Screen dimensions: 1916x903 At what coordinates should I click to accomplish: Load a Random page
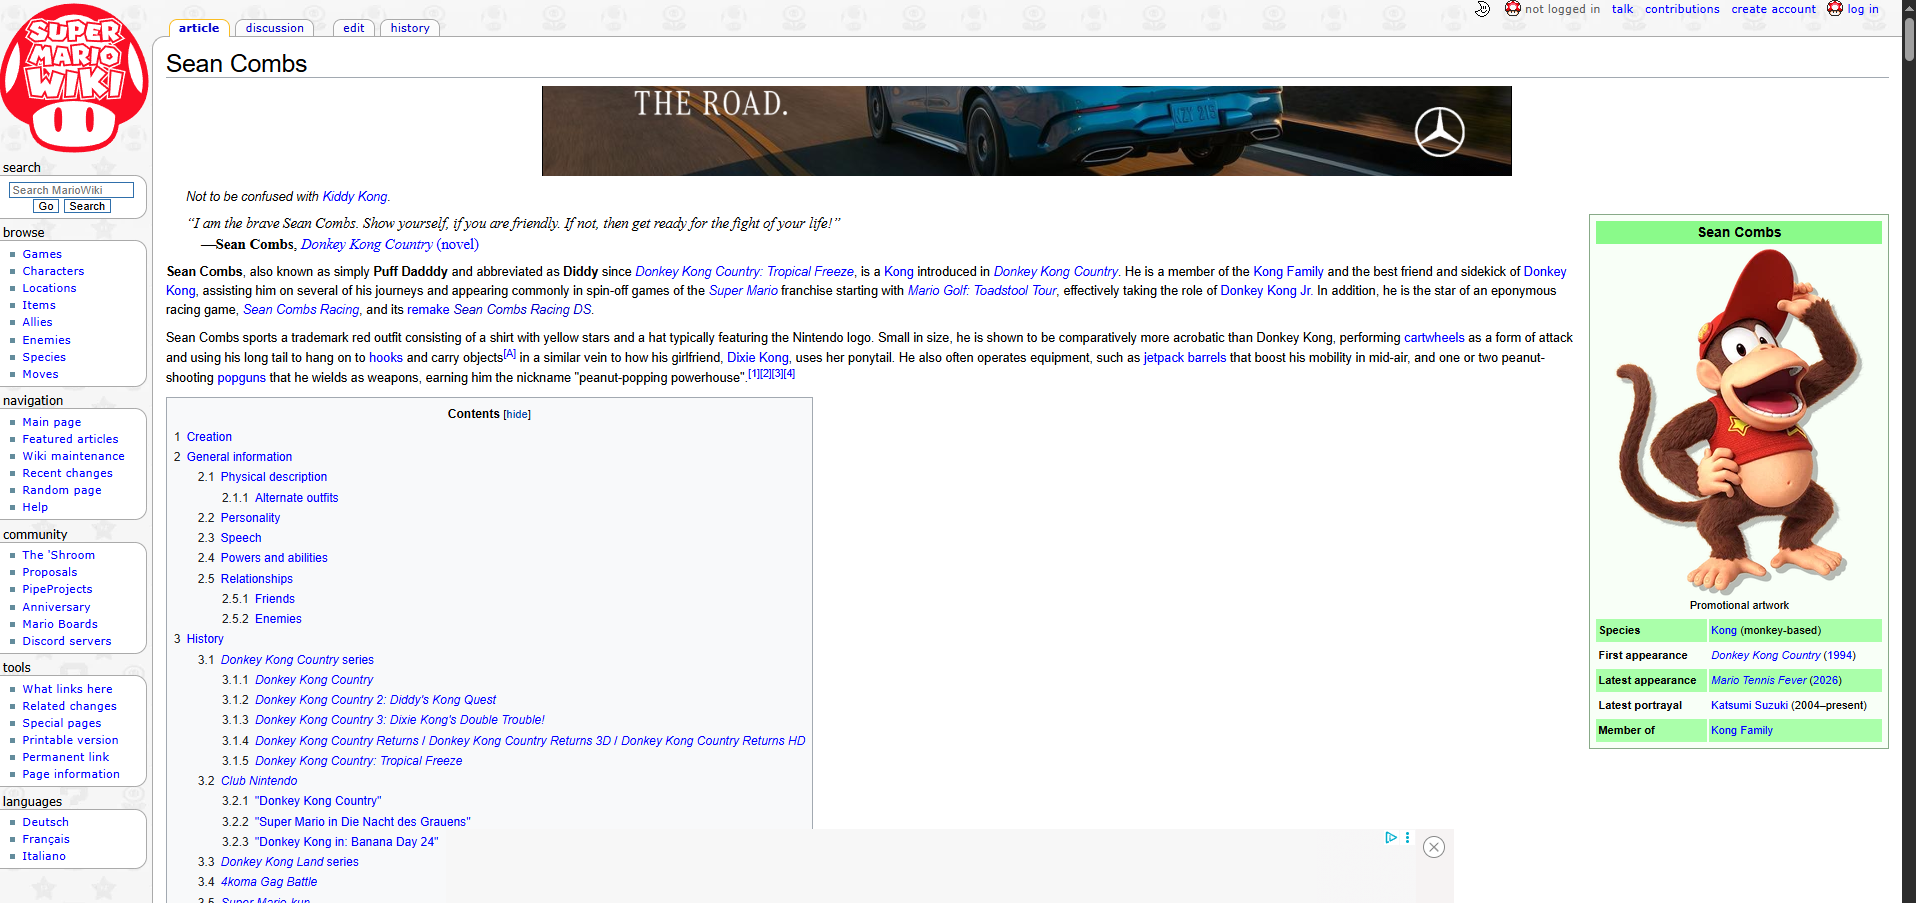tap(62, 490)
